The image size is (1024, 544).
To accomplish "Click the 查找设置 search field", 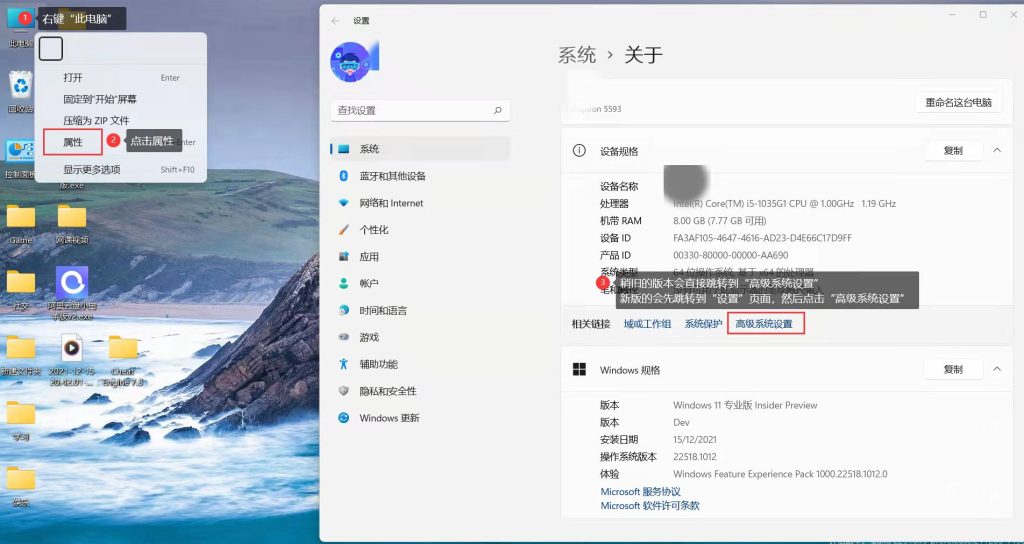I will [x=420, y=110].
